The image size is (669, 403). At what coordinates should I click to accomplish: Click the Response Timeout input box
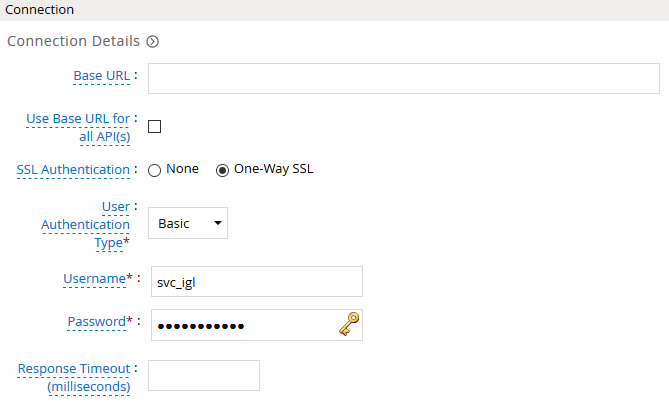(x=204, y=375)
